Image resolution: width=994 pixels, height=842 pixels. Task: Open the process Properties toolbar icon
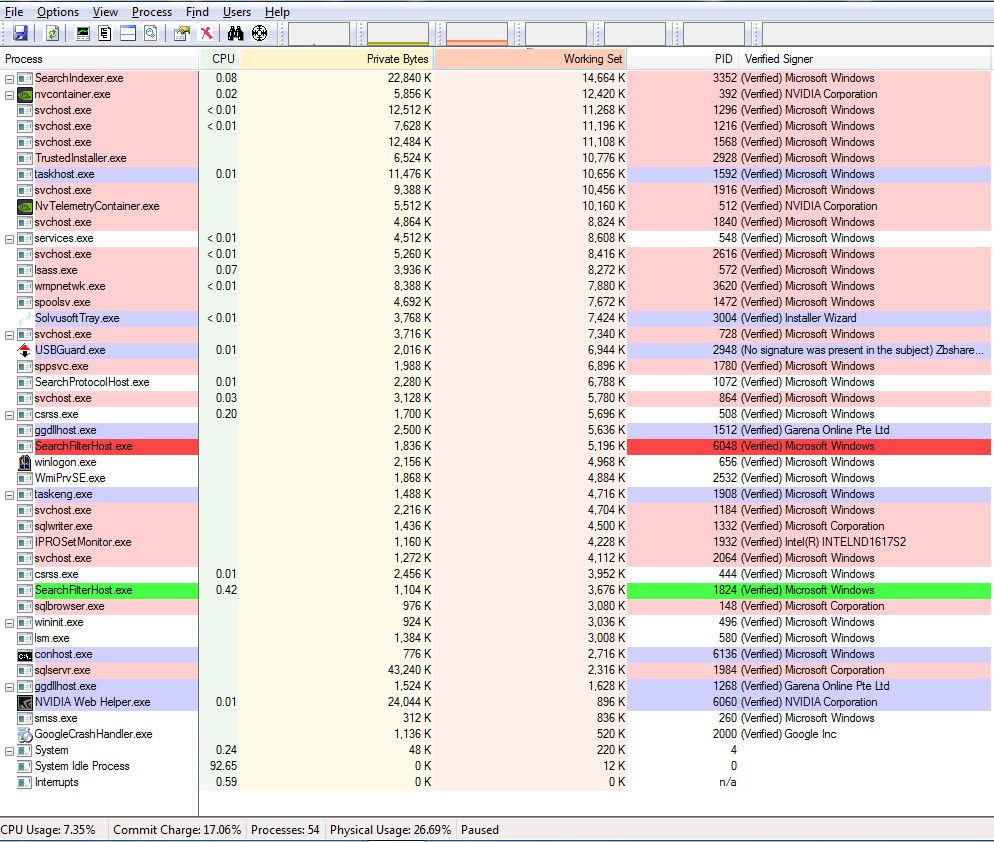tap(182, 33)
